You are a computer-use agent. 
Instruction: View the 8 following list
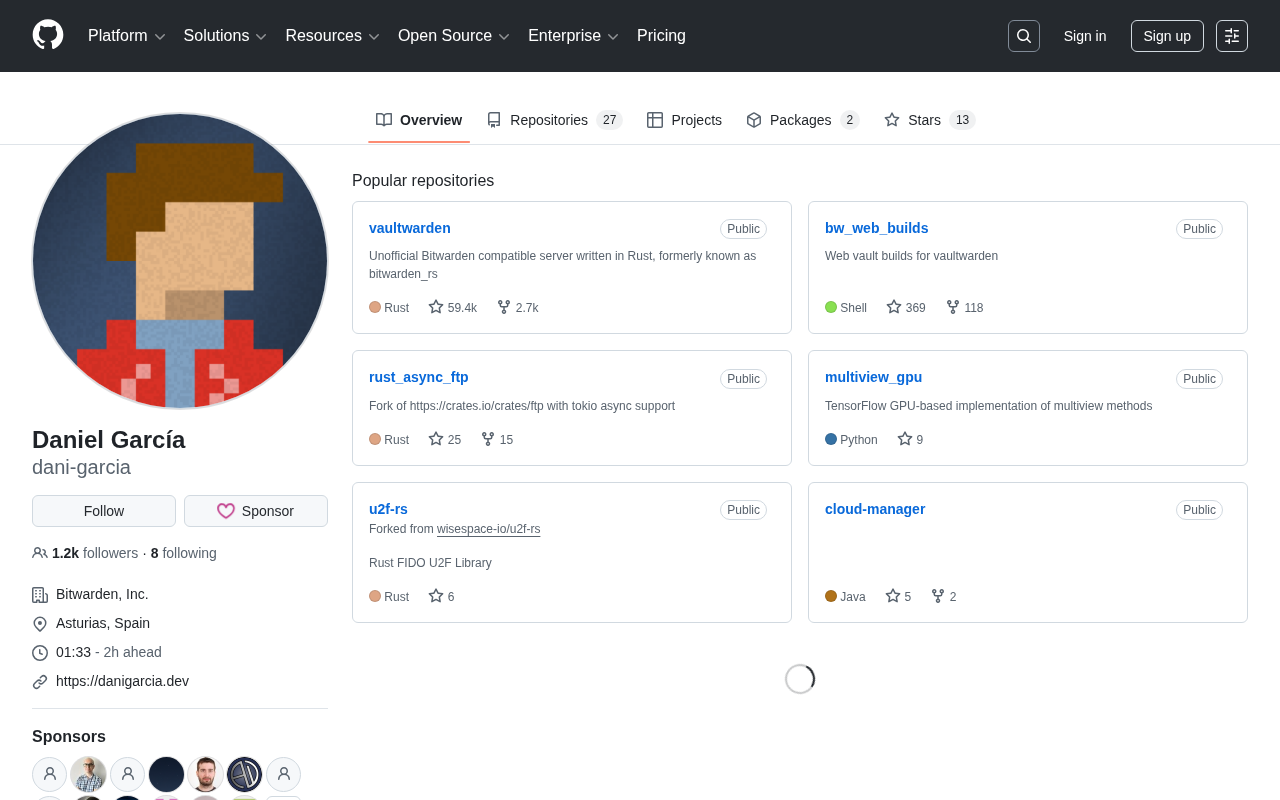click(x=184, y=553)
